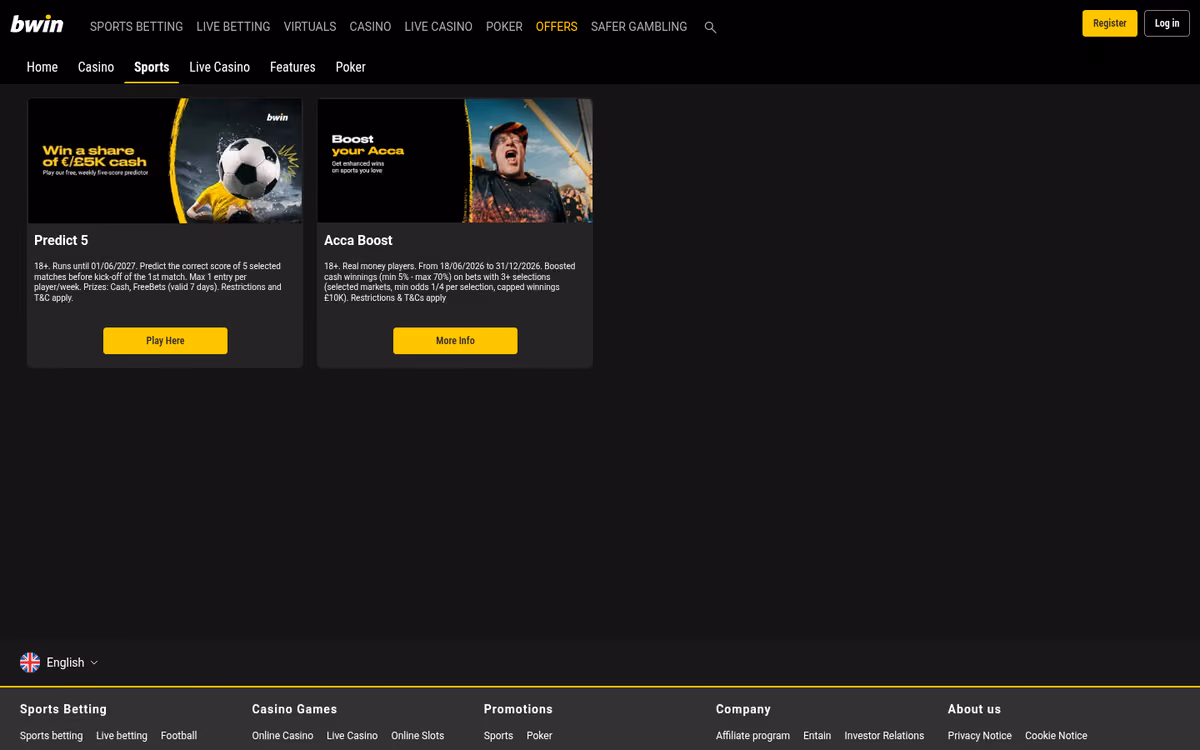Image resolution: width=1200 pixels, height=750 pixels.
Task: Click Play Here on Predict 5
Action: [x=165, y=341]
